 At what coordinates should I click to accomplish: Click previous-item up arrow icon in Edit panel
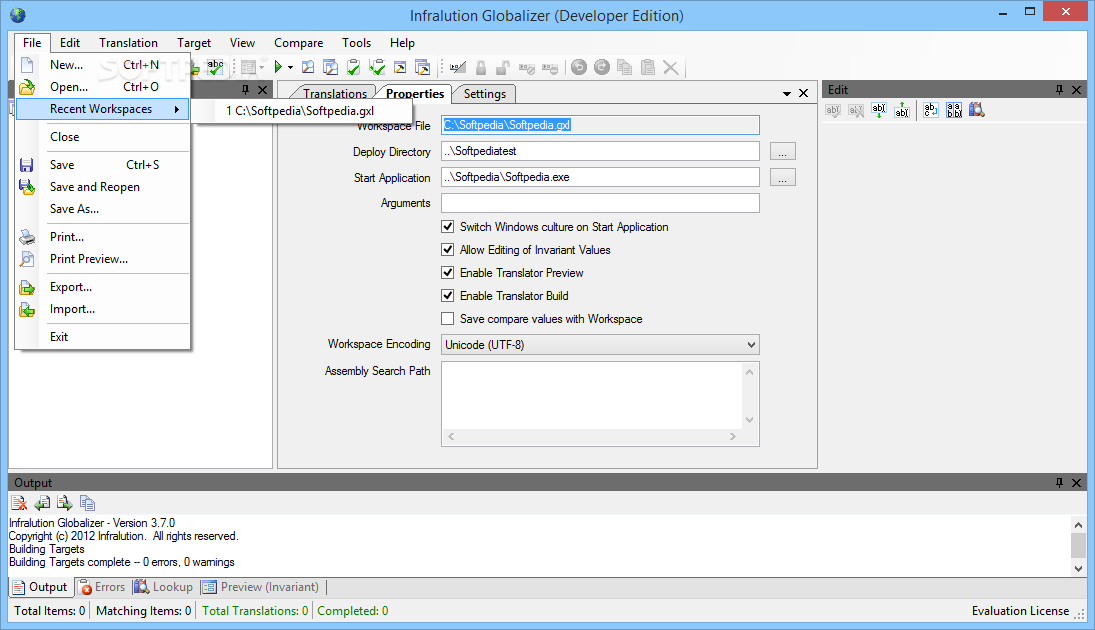tap(902, 110)
